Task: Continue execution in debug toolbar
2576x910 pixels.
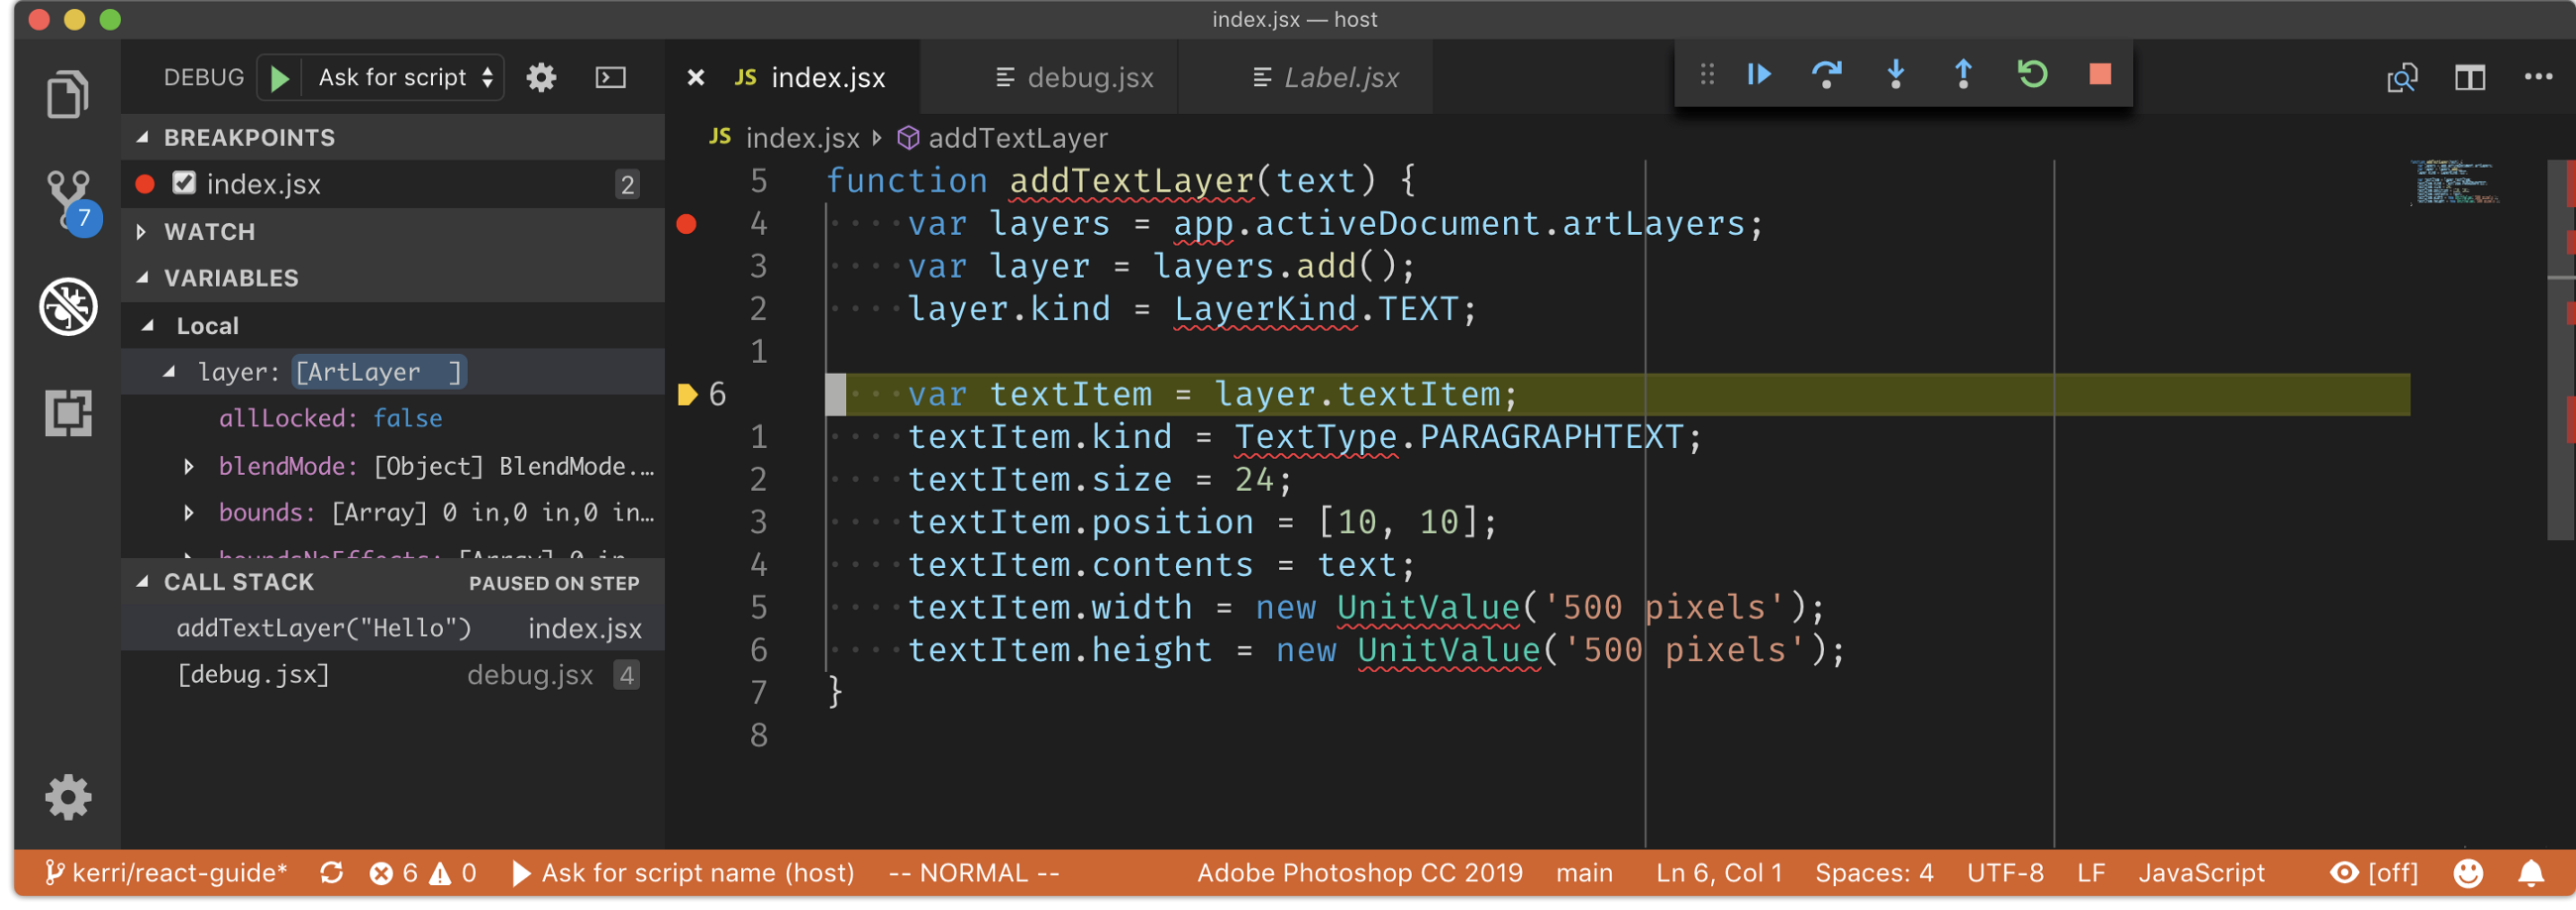Action: (x=1759, y=74)
